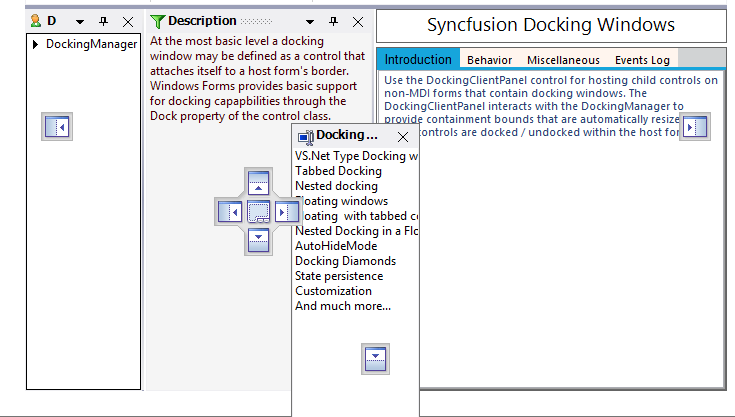
Task: Click the dock-right guide on the far right edge
Action: click(694, 127)
